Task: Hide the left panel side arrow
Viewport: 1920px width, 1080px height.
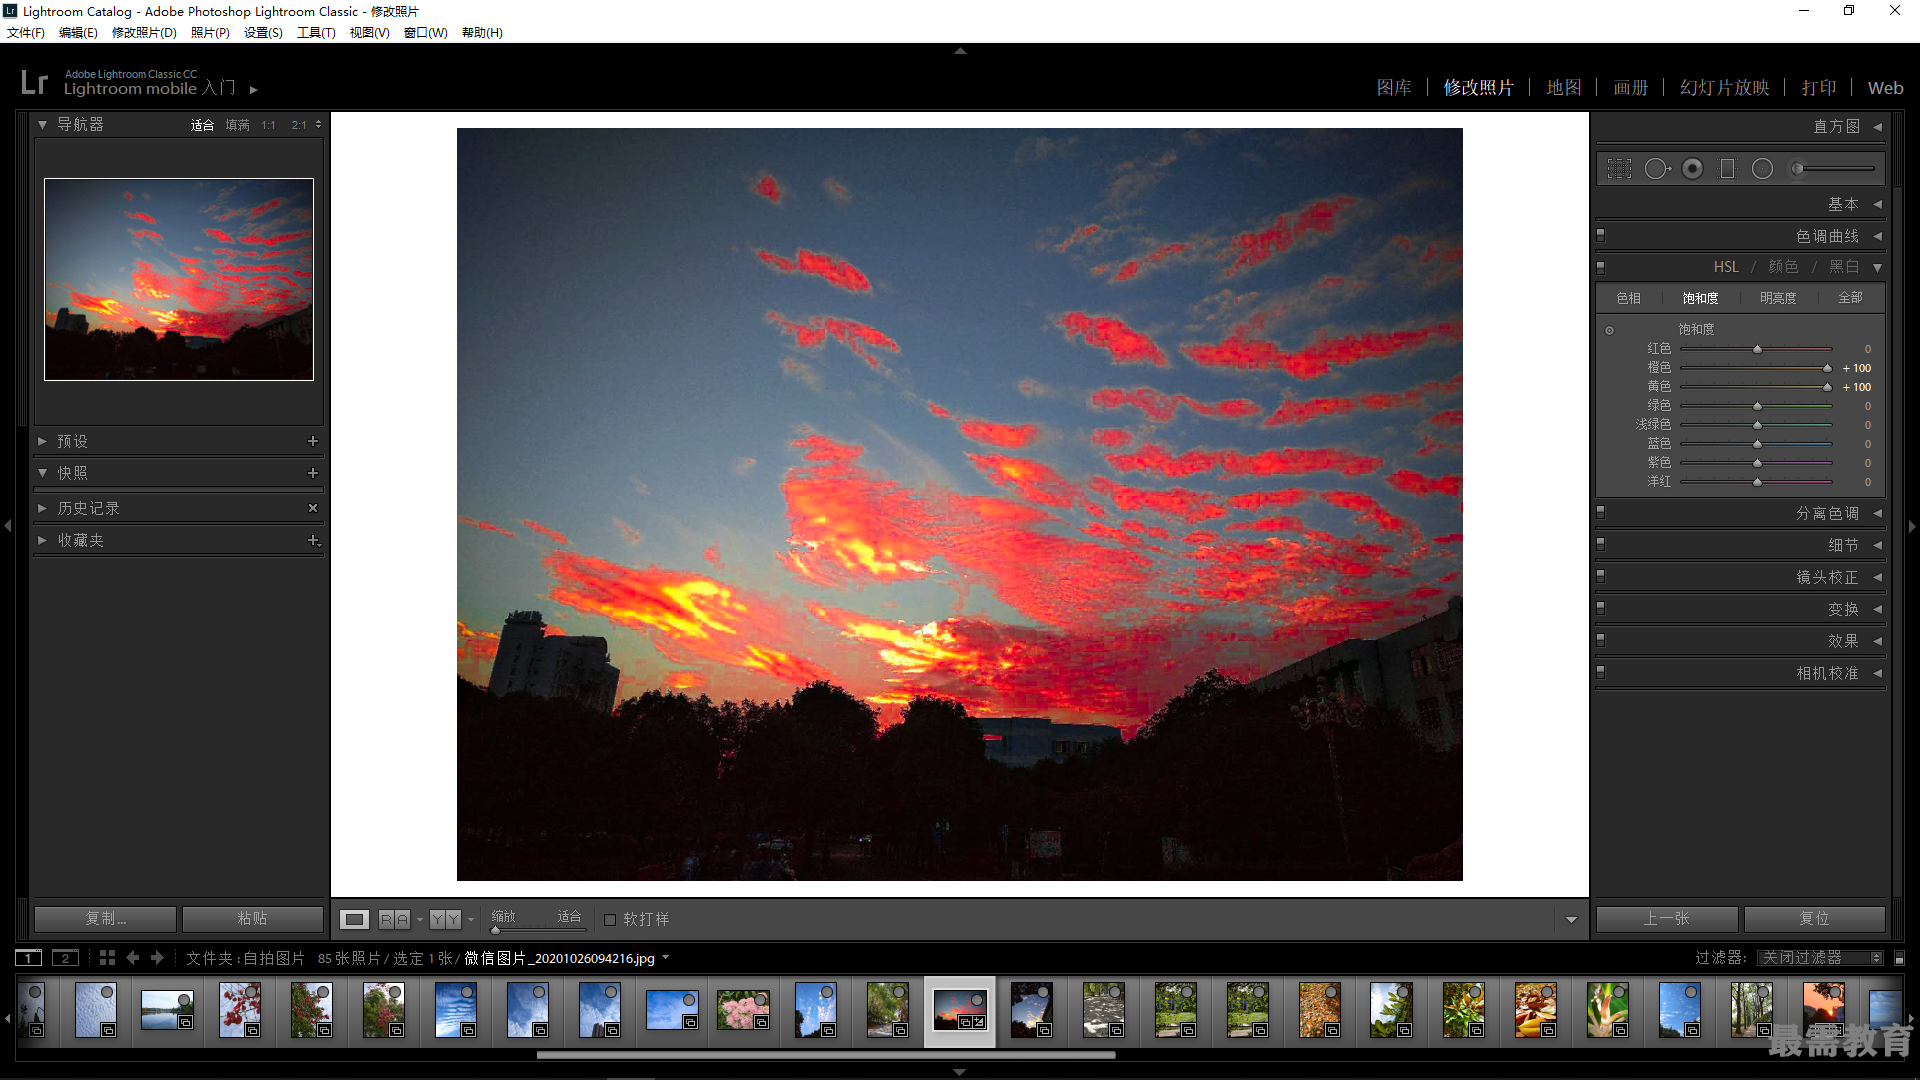Action: click(8, 526)
